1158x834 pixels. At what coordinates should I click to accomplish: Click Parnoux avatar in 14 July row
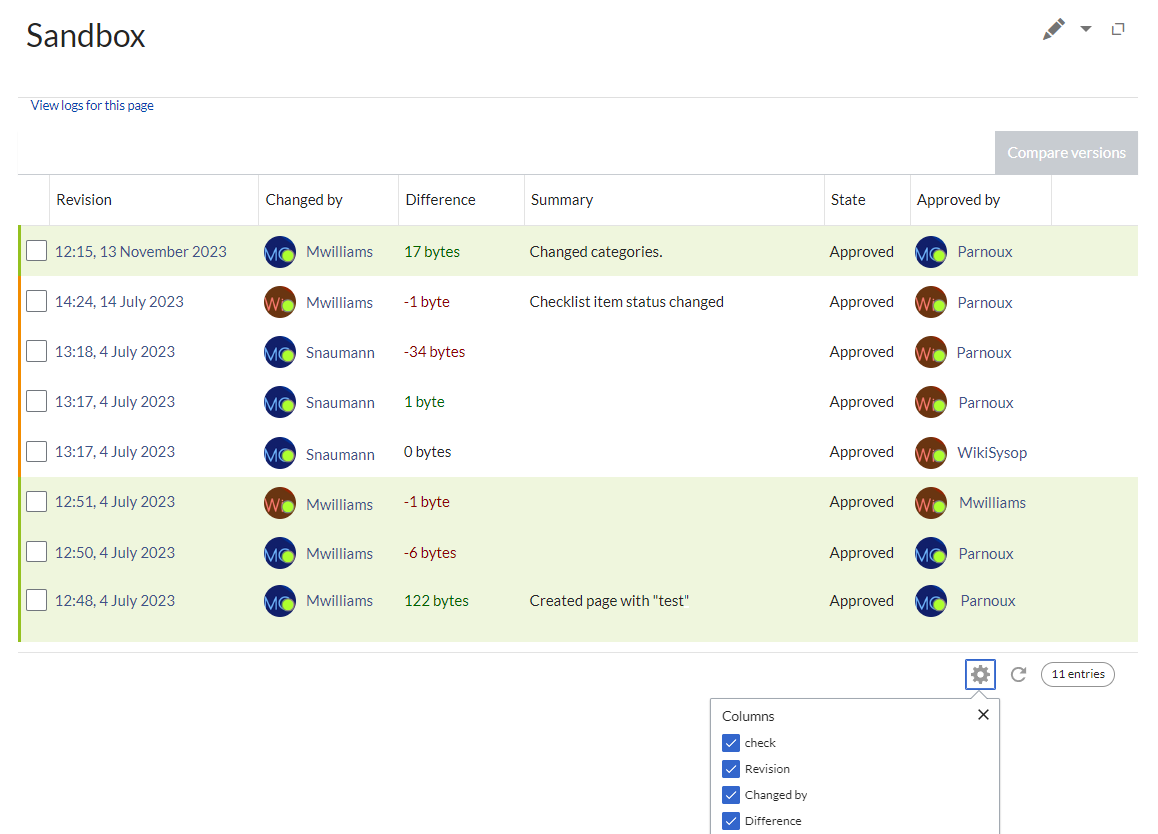[x=931, y=302]
